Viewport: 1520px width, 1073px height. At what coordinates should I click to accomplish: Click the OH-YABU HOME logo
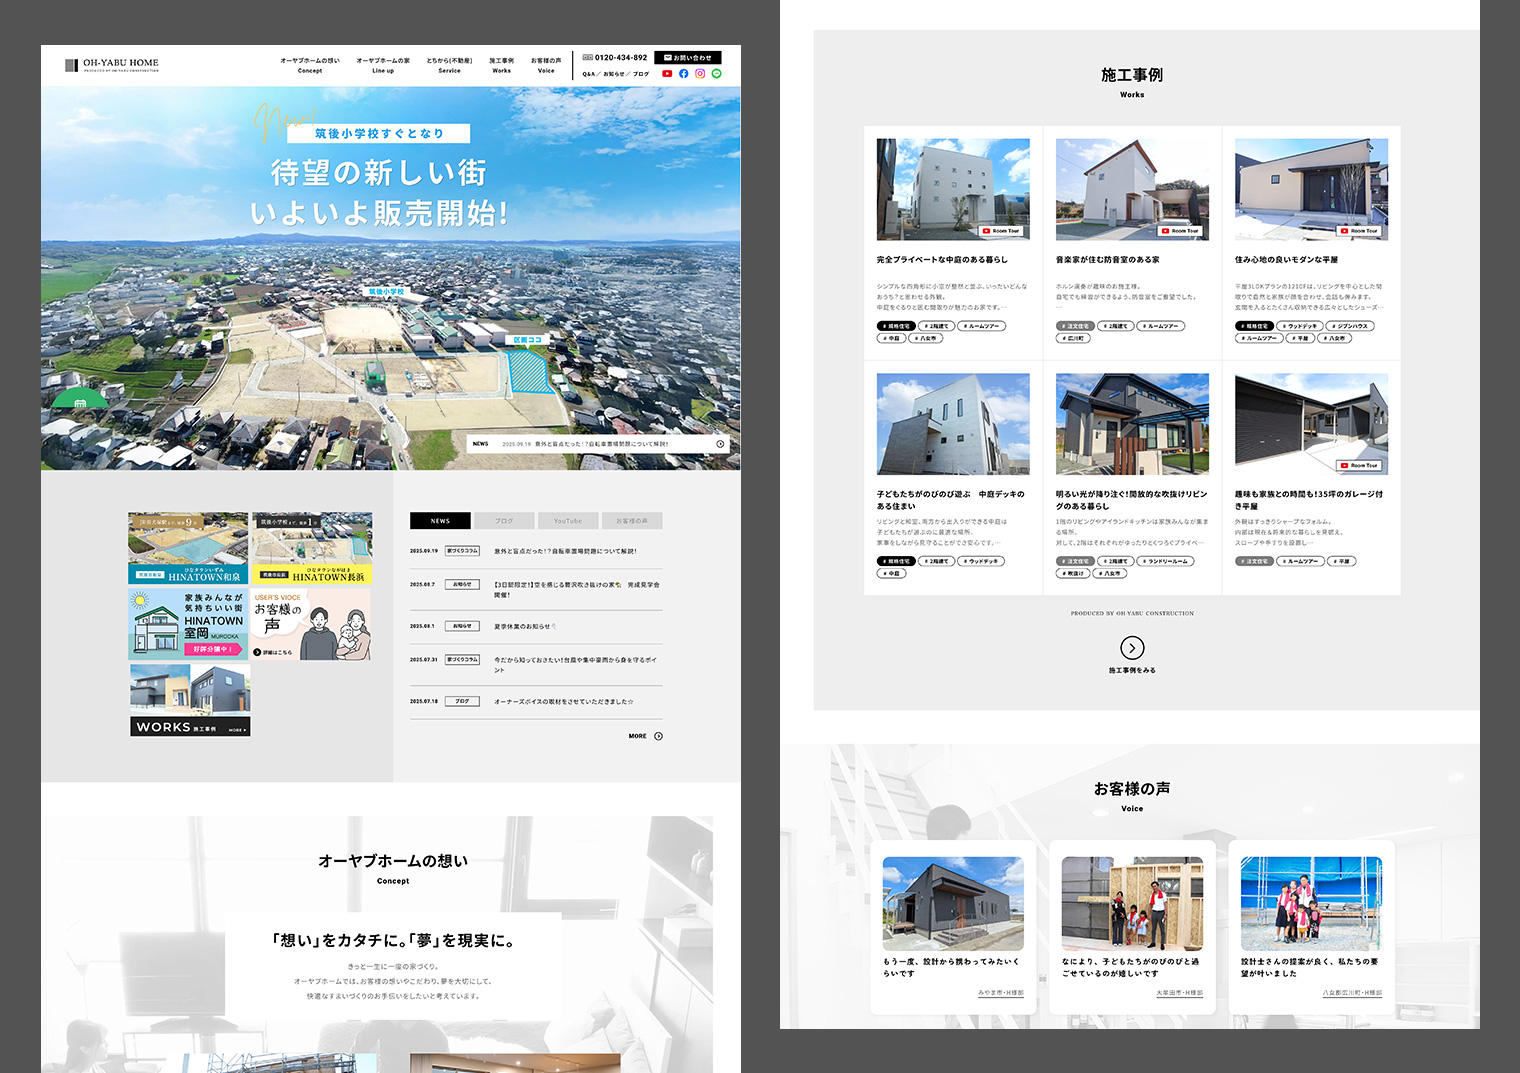(x=112, y=65)
